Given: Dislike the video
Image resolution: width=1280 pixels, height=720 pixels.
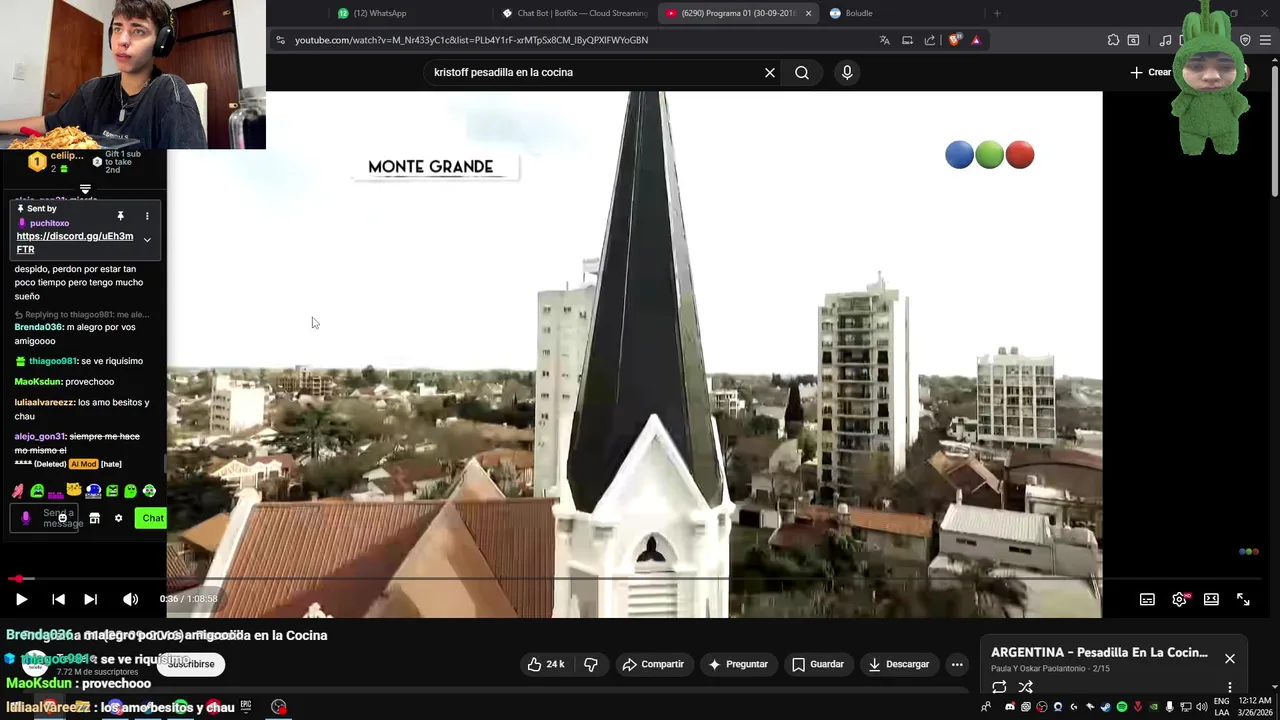Looking at the screenshot, I should [591, 664].
